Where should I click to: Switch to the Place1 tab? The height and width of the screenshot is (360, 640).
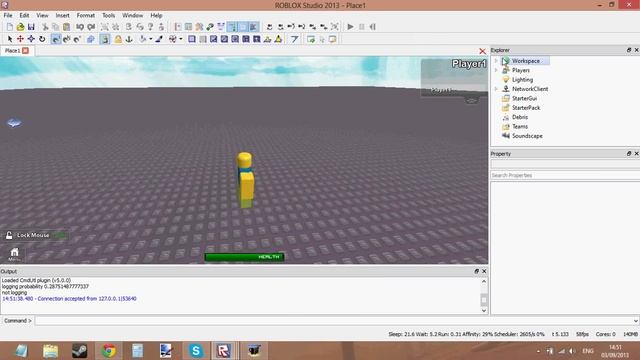(12, 51)
